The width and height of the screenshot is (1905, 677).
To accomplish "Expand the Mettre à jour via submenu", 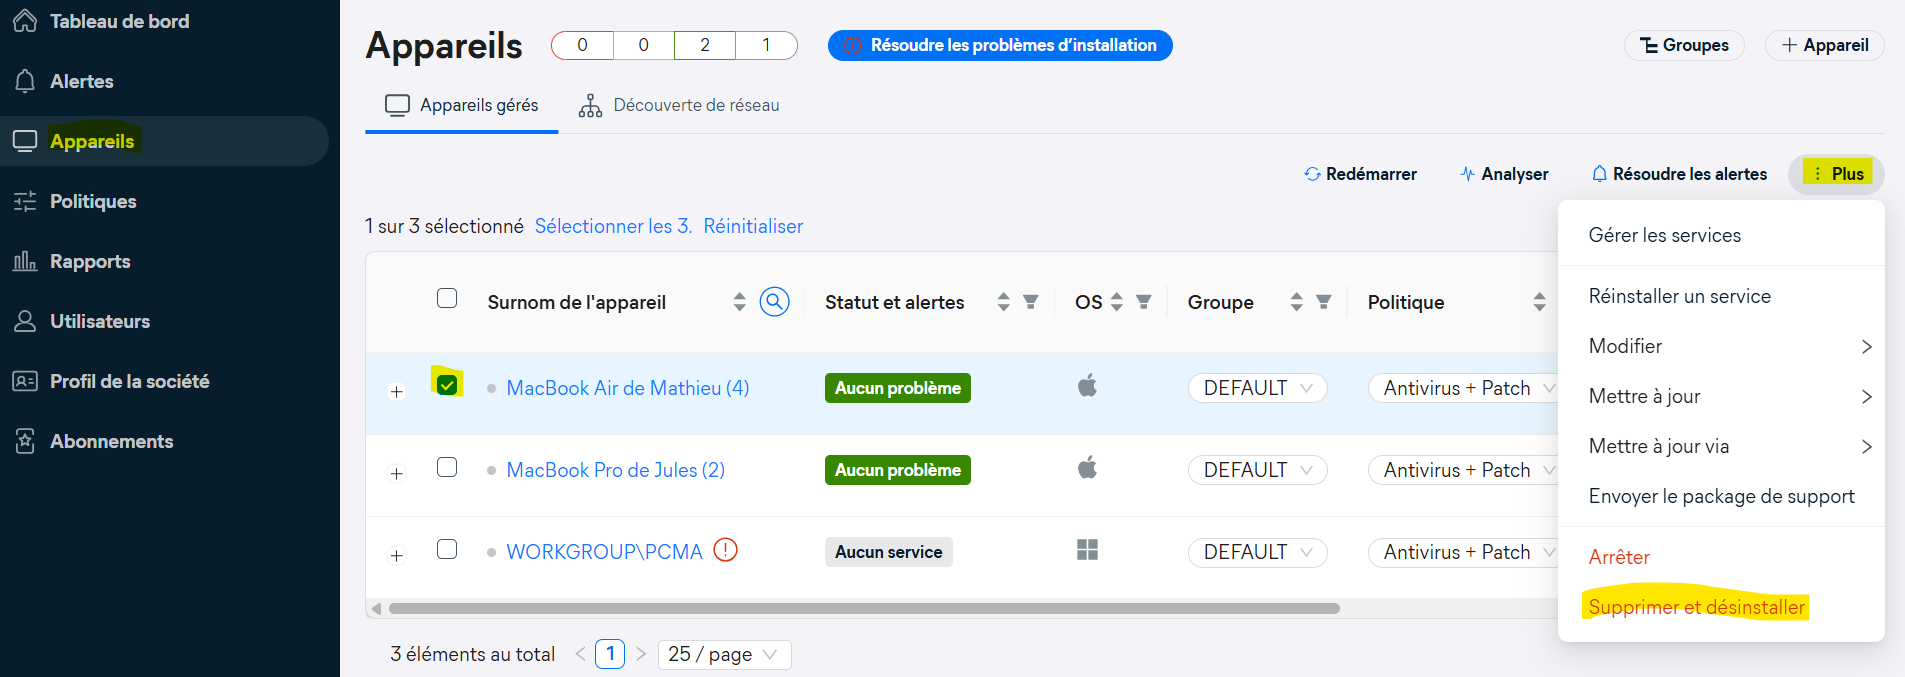I will click(x=1721, y=446).
